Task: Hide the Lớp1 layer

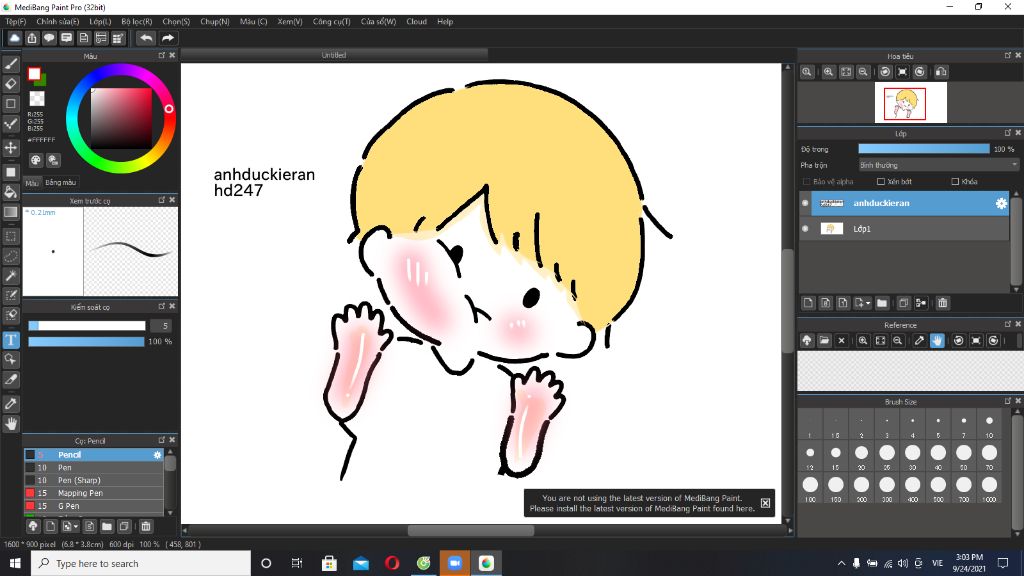Action: click(805, 229)
